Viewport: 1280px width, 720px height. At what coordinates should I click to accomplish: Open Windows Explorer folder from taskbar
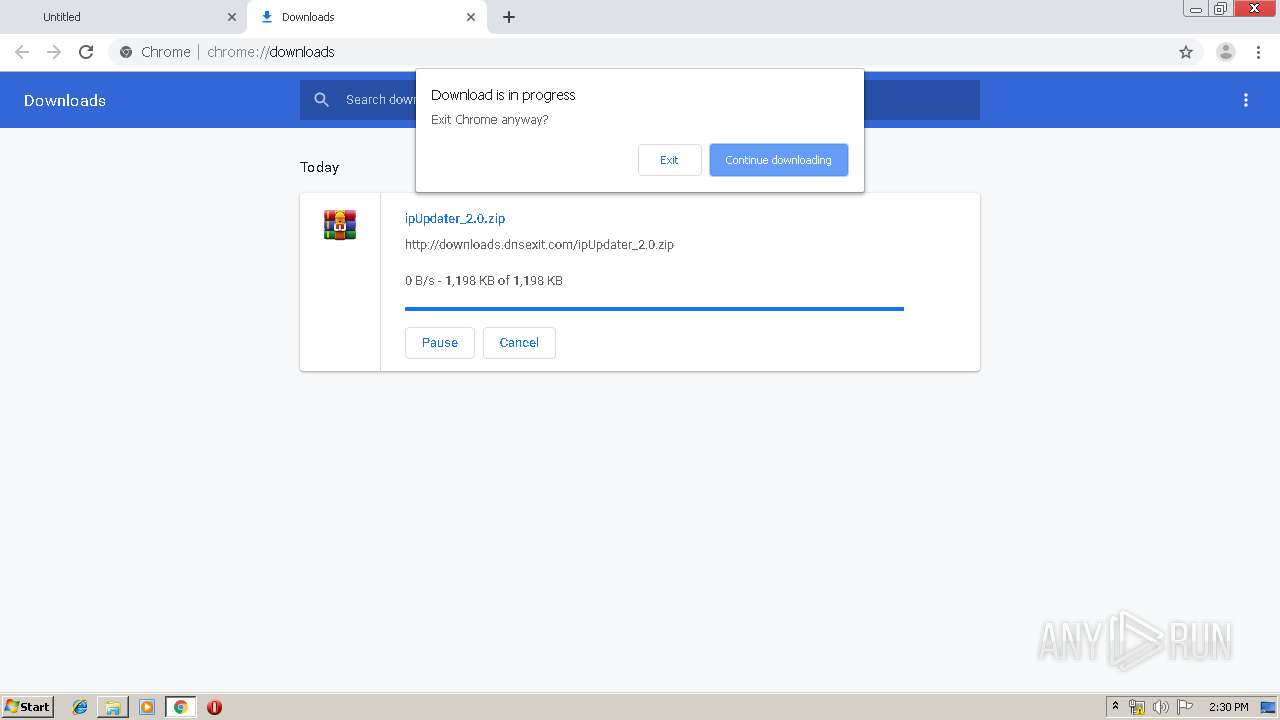113,707
